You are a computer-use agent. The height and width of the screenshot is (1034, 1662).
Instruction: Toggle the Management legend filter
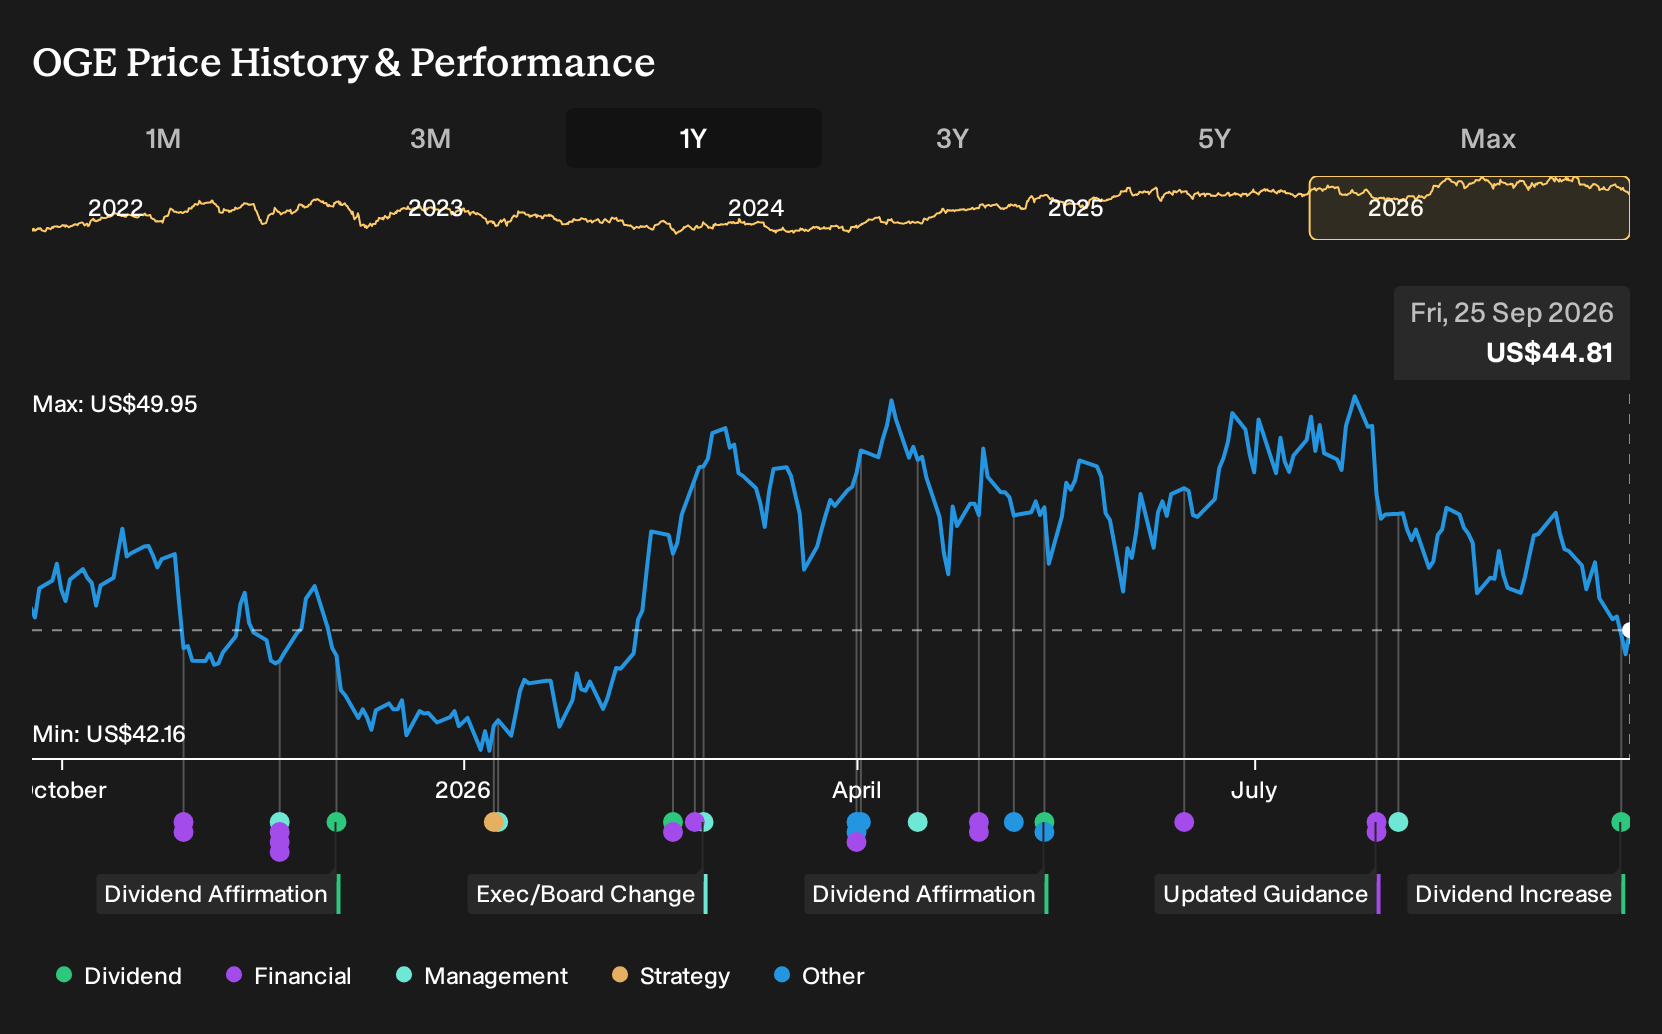coord(482,976)
